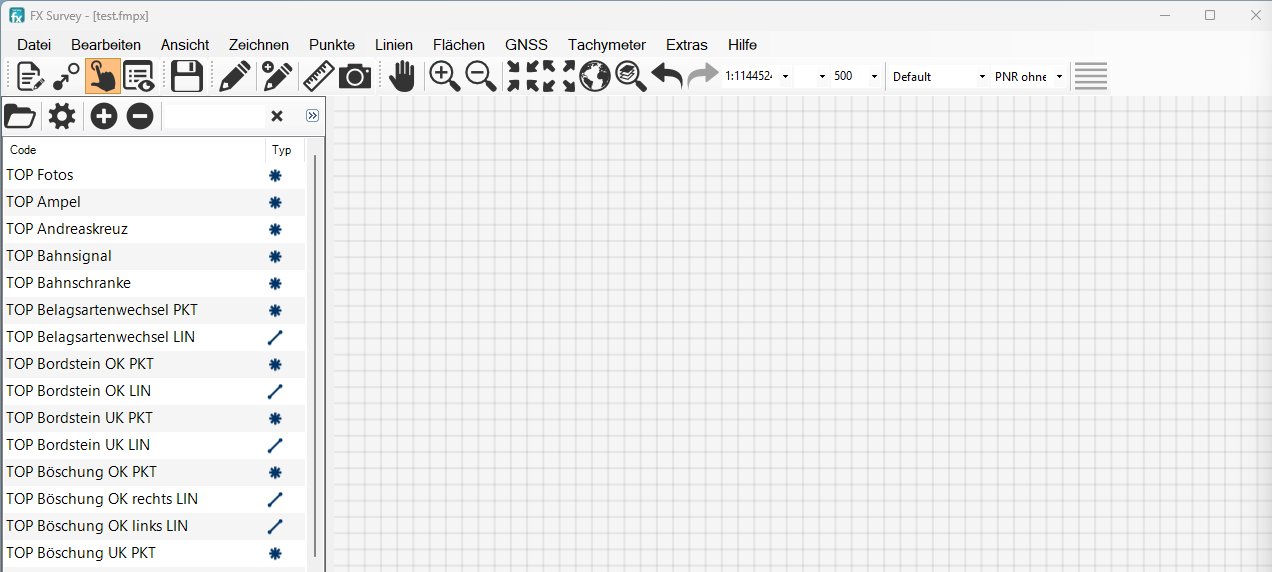
Task: Click the zoom out magnifier
Action: click(x=481, y=76)
